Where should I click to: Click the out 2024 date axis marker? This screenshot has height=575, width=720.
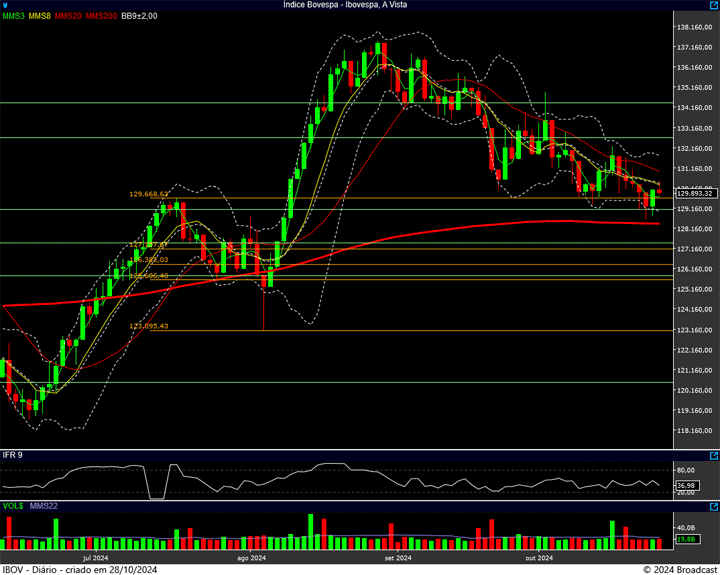tap(539, 557)
